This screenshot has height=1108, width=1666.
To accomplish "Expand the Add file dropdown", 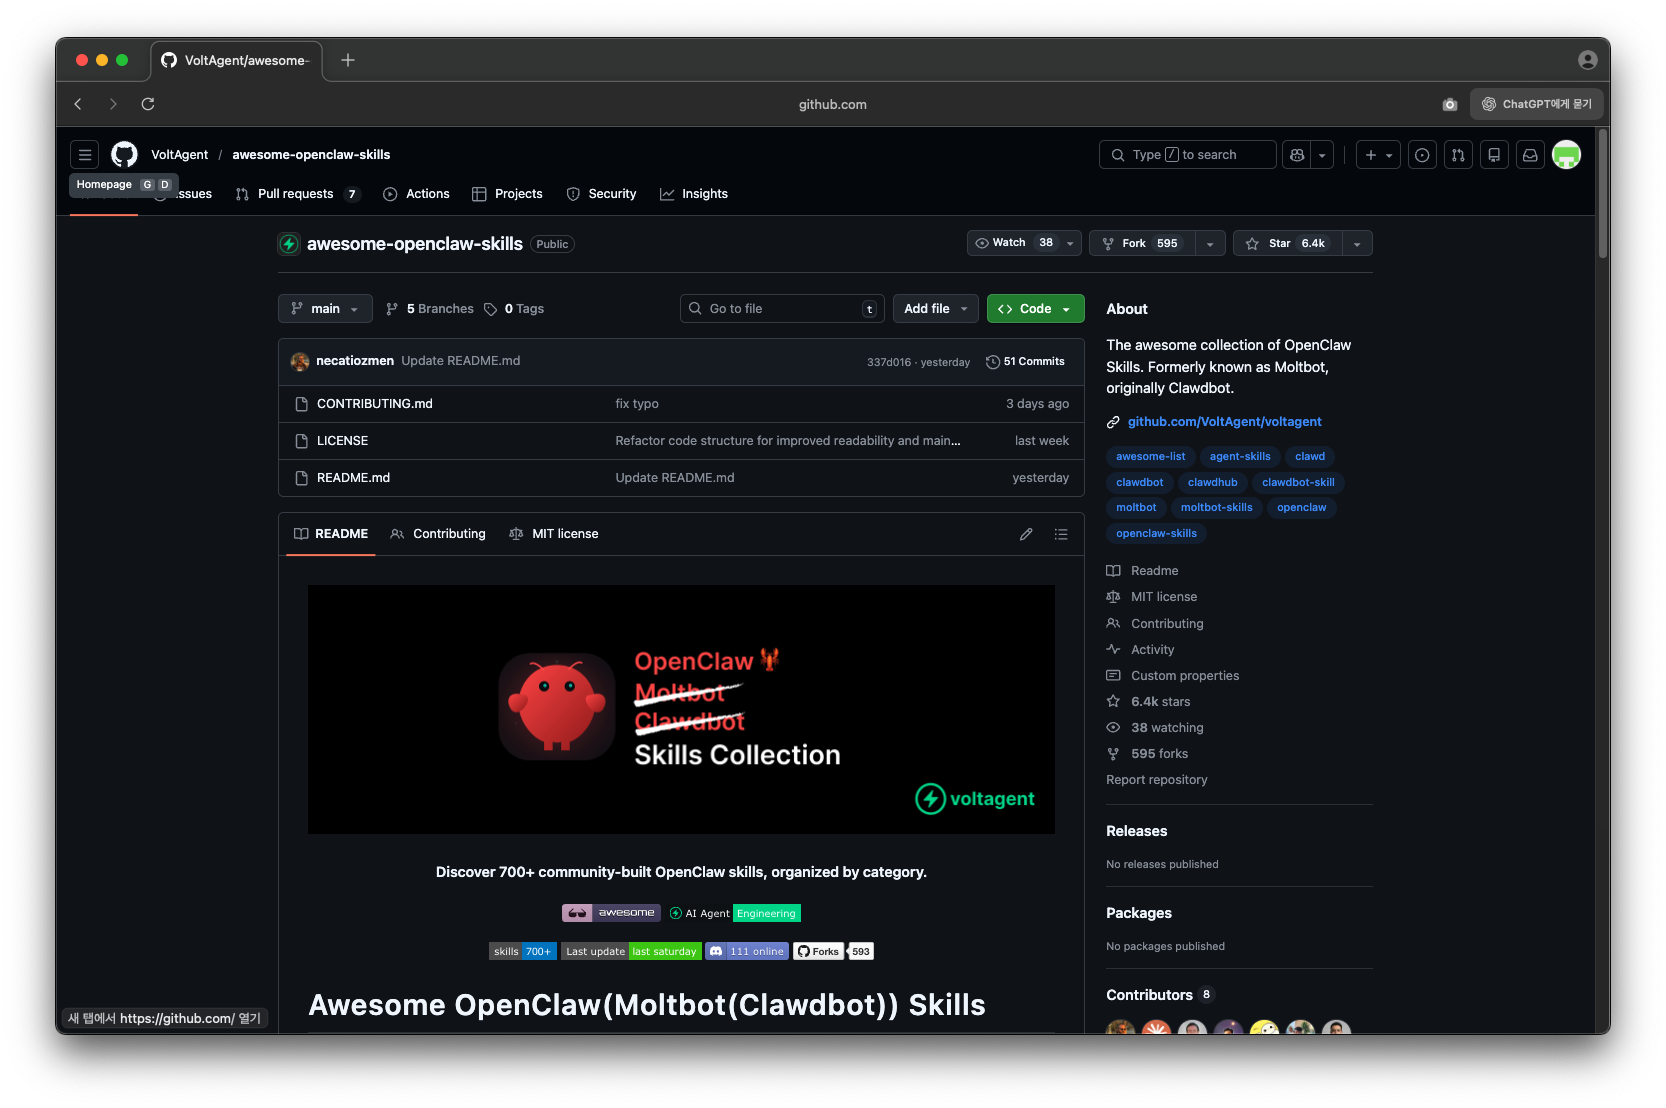I will pos(936,309).
